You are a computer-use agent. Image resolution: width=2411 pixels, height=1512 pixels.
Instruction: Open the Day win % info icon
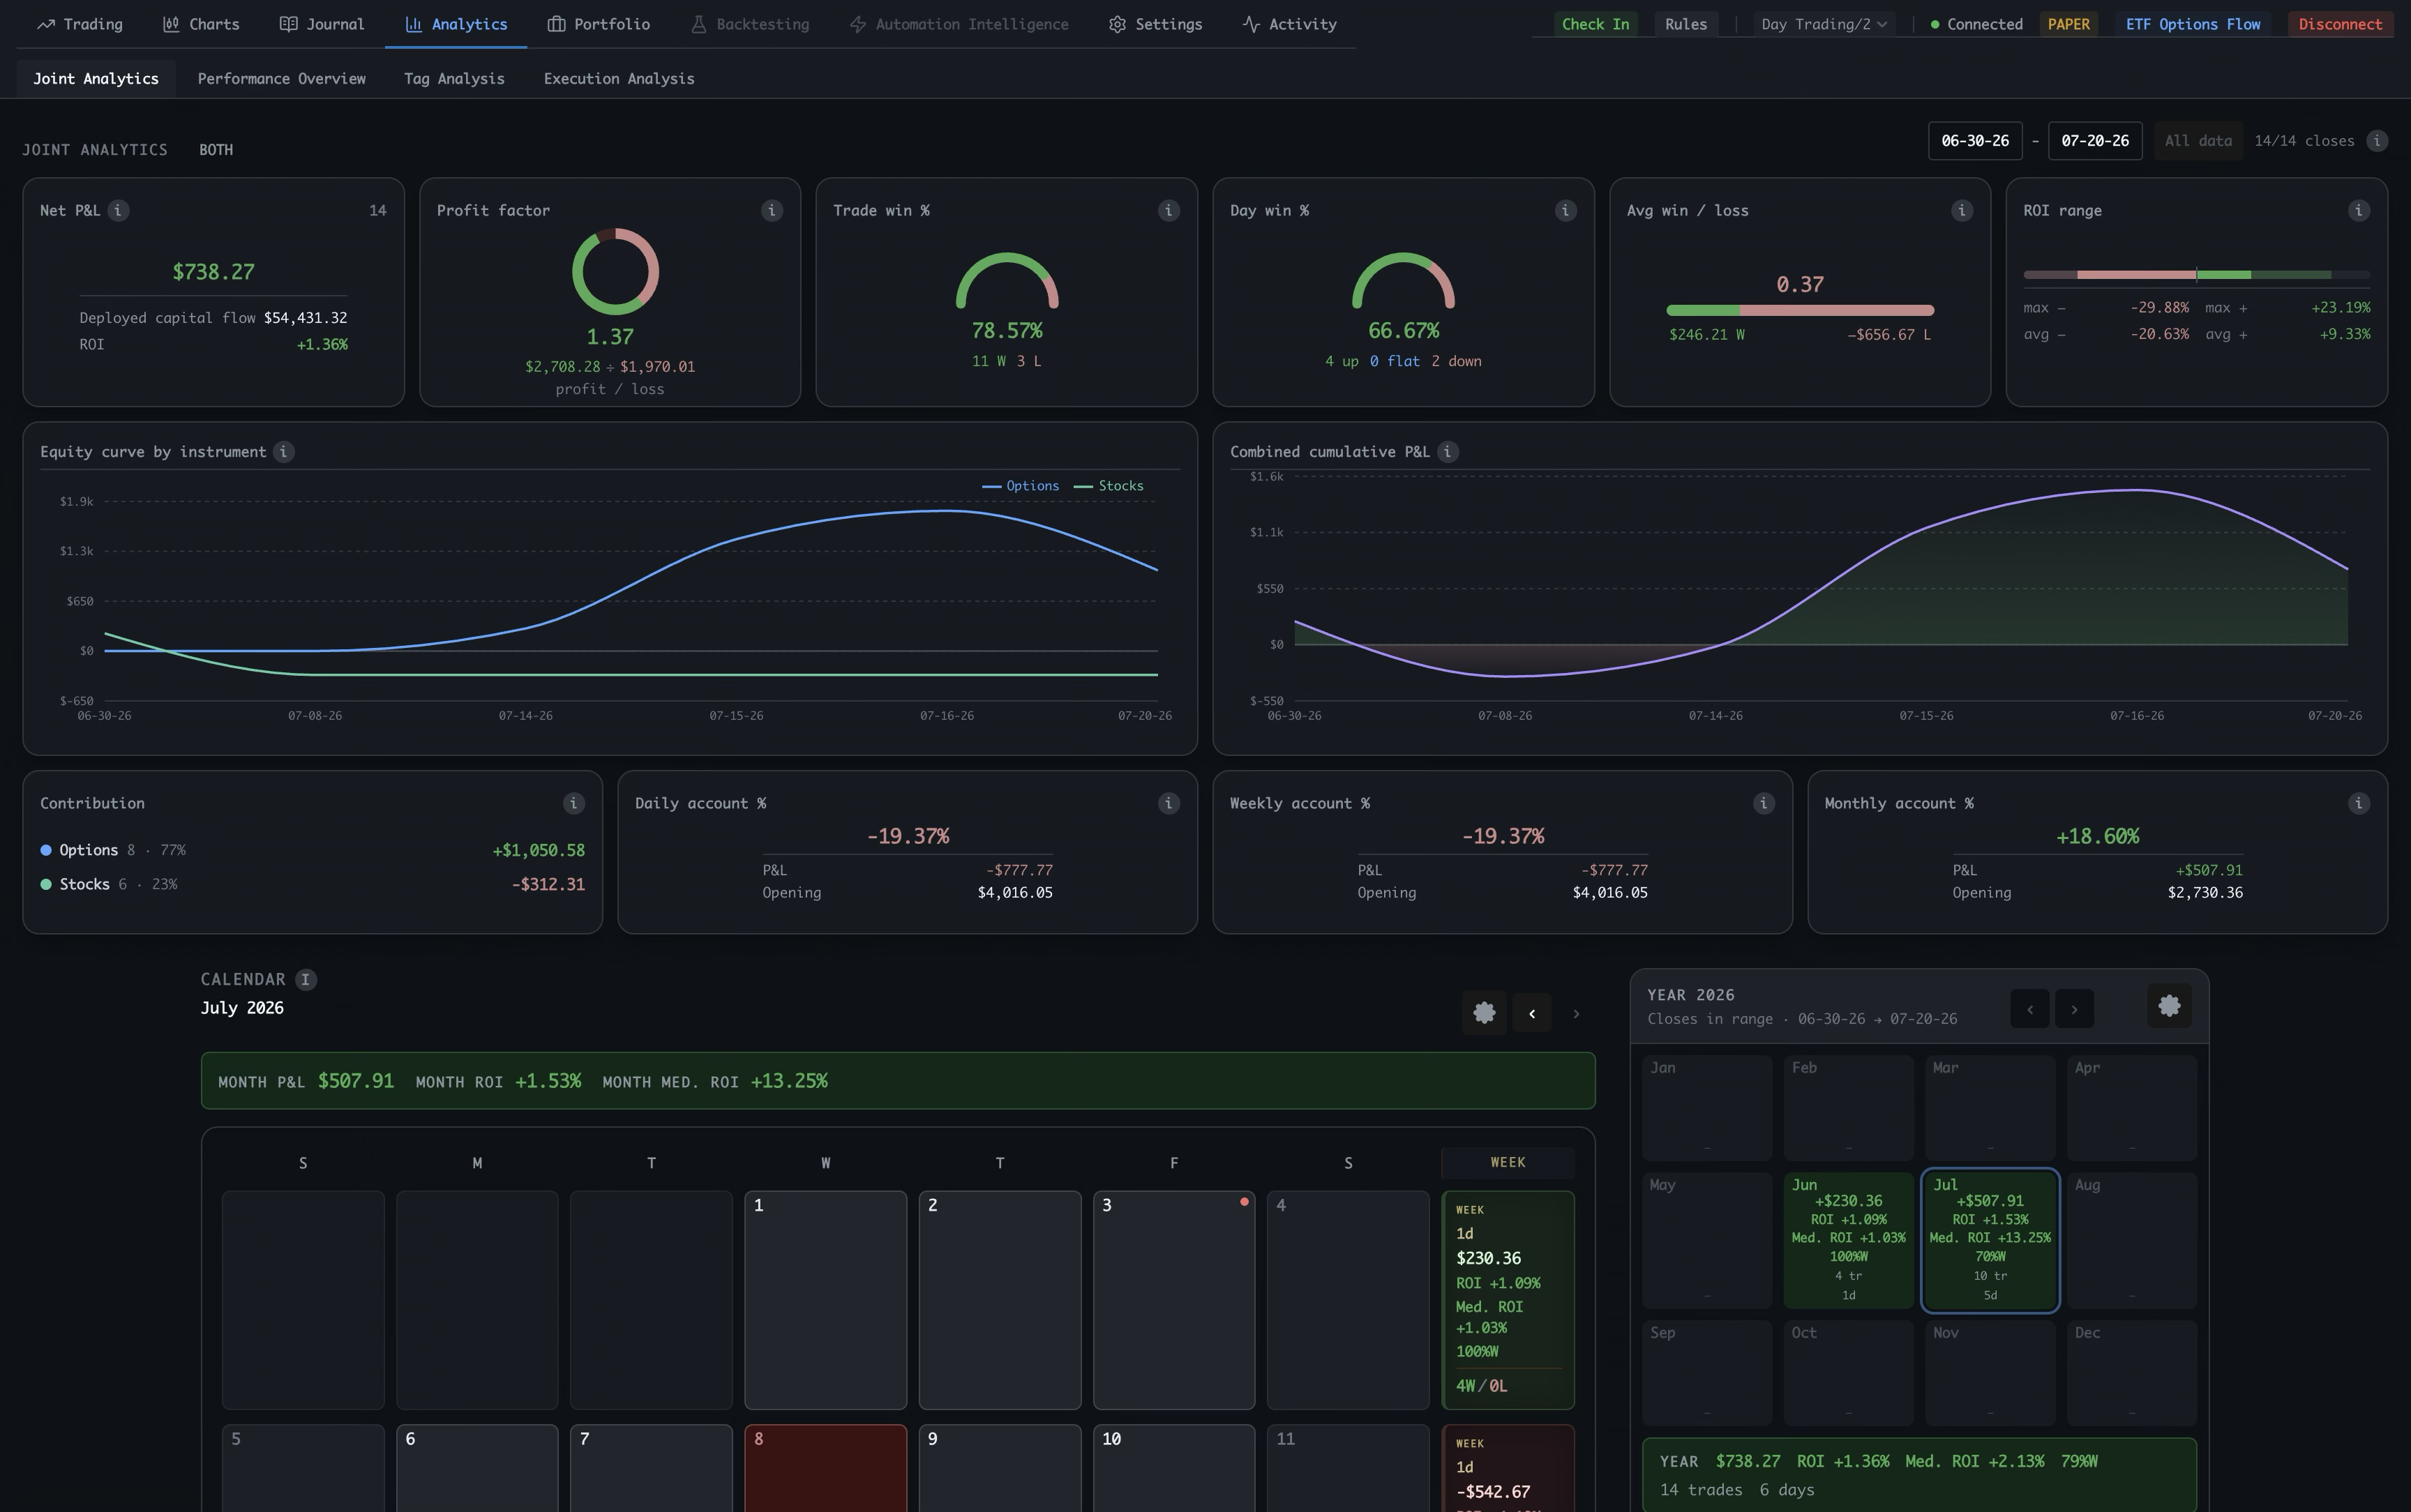(x=1565, y=210)
